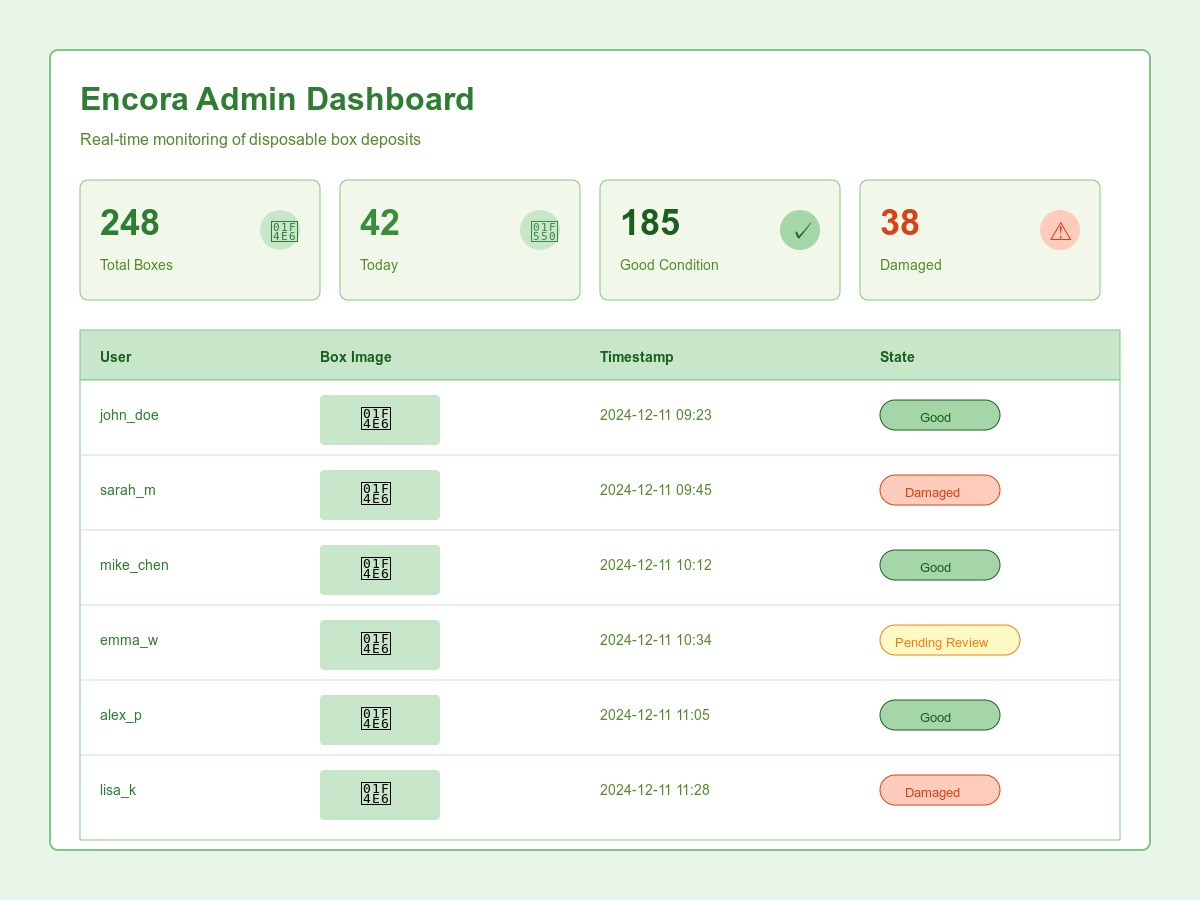1200x900 pixels.
Task: Open mike_chen's box image thumbnail
Action: 380,570
